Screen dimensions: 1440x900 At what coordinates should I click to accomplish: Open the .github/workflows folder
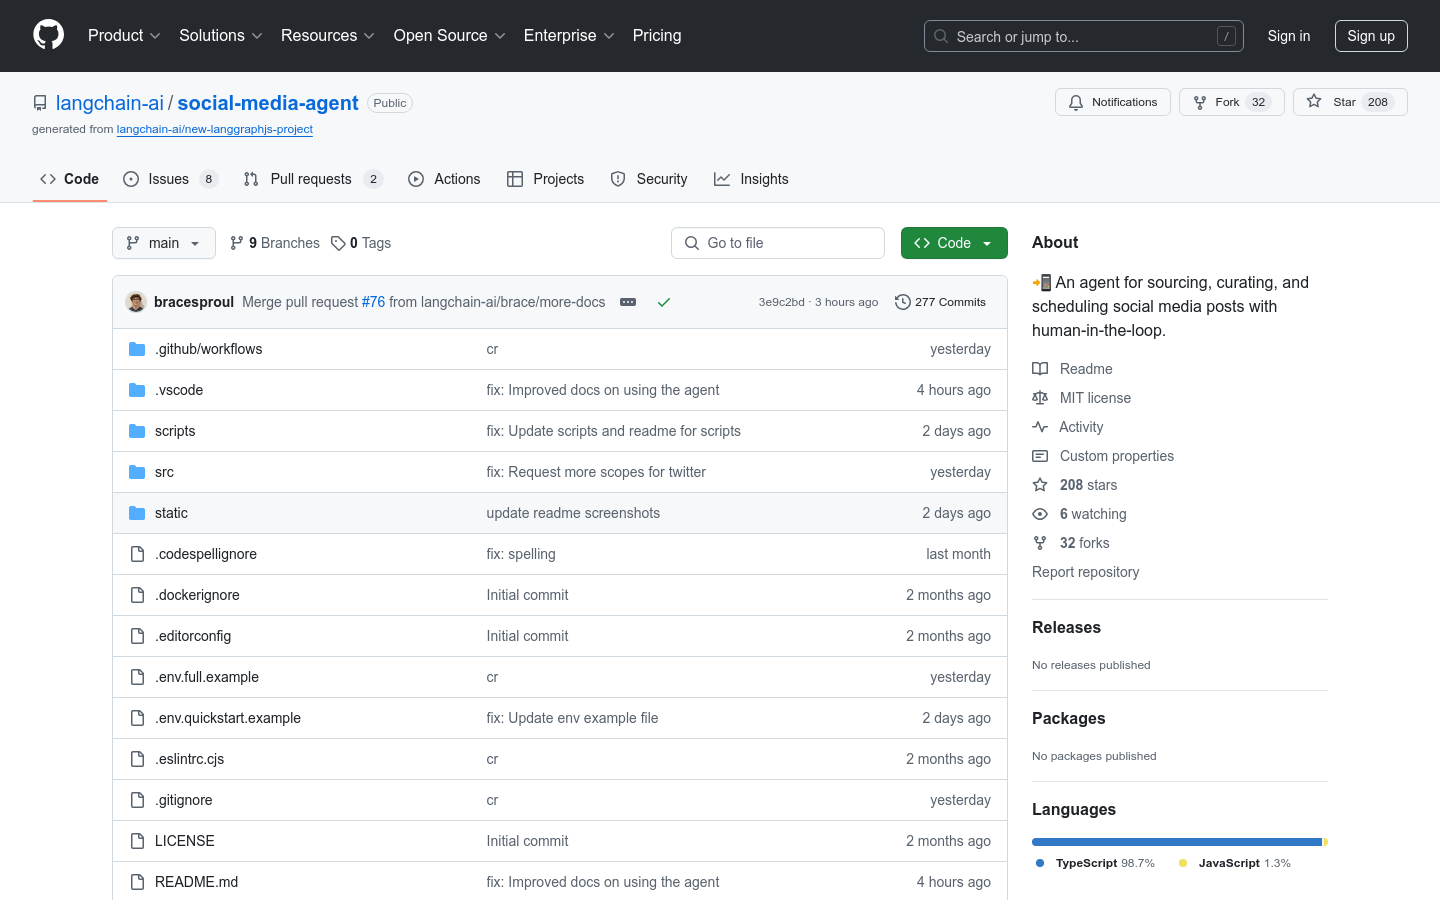tap(208, 349)
